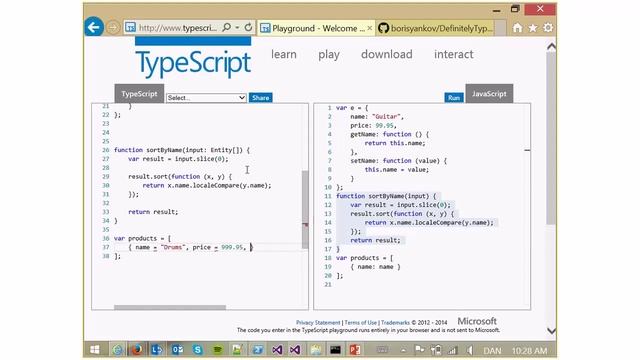The width and height of the screenshot is (640, 360).
Task: Click 'name: "Guitar",' in JavaScript pane
Action: (377, 117)
